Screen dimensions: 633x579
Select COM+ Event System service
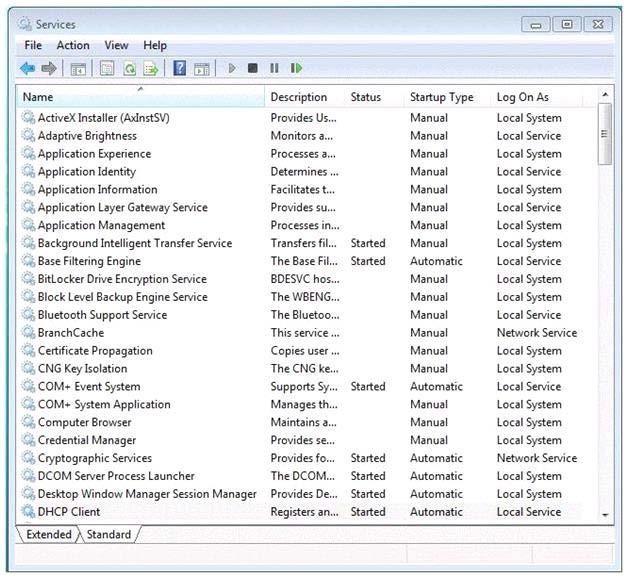point(89,386)
